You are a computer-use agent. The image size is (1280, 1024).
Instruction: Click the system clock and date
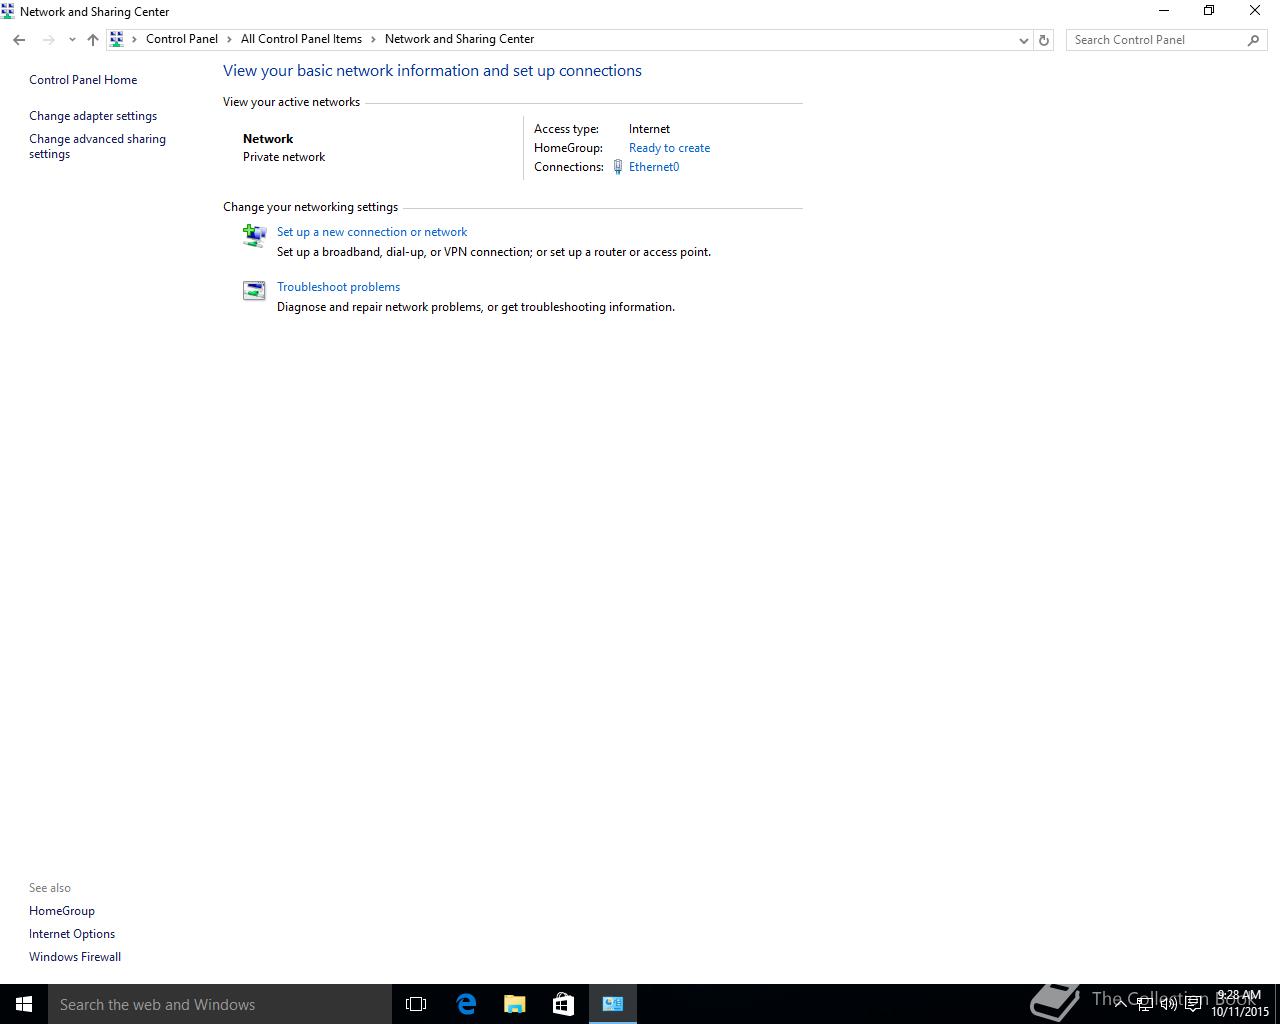[1240, 1004]
